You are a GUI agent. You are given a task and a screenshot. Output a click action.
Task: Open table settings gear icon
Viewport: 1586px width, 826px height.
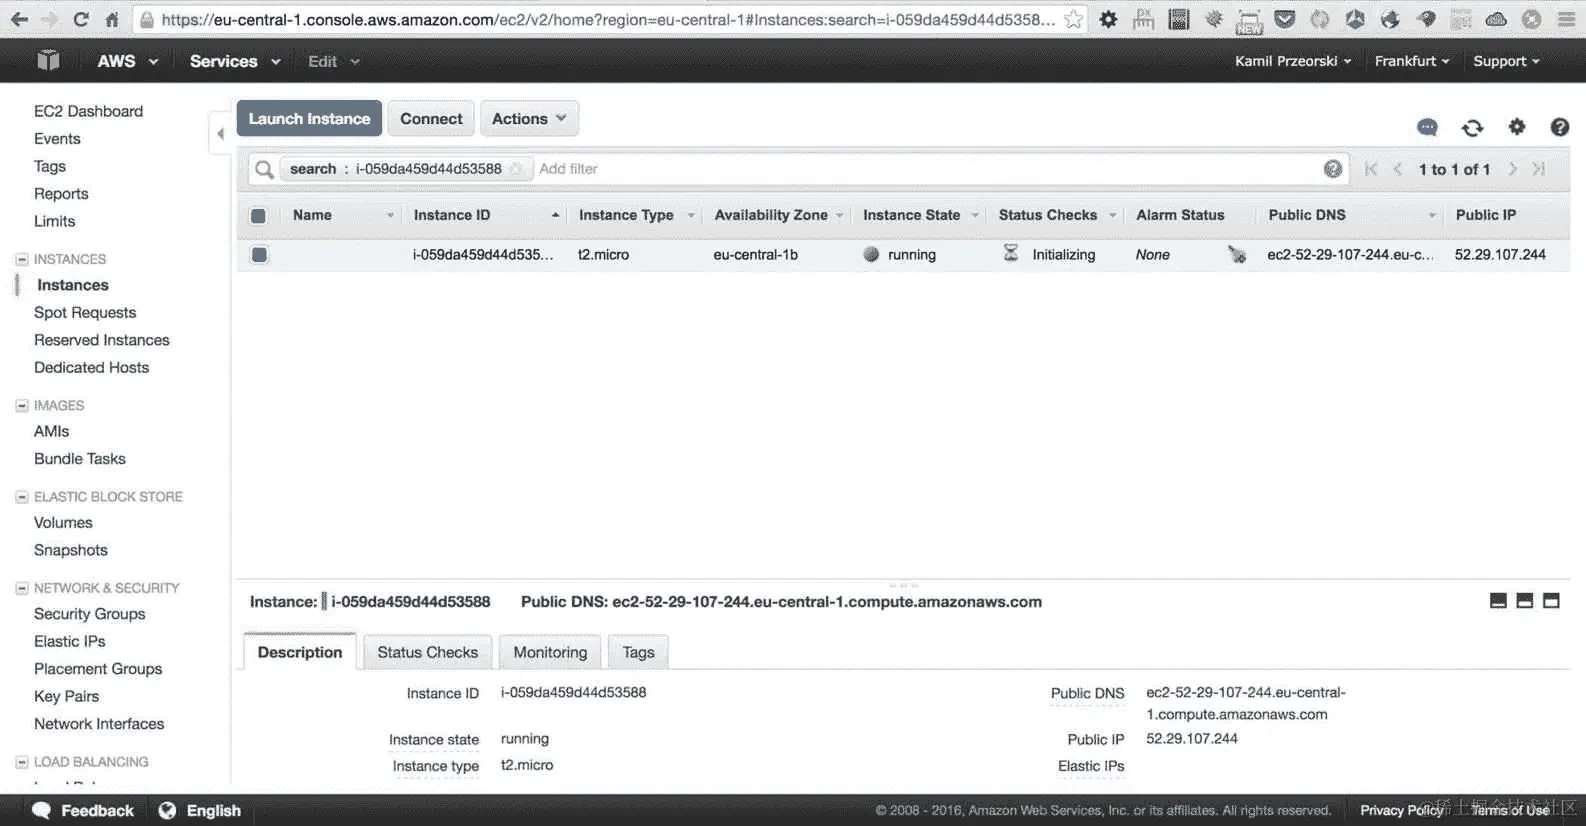[1517, 126]
